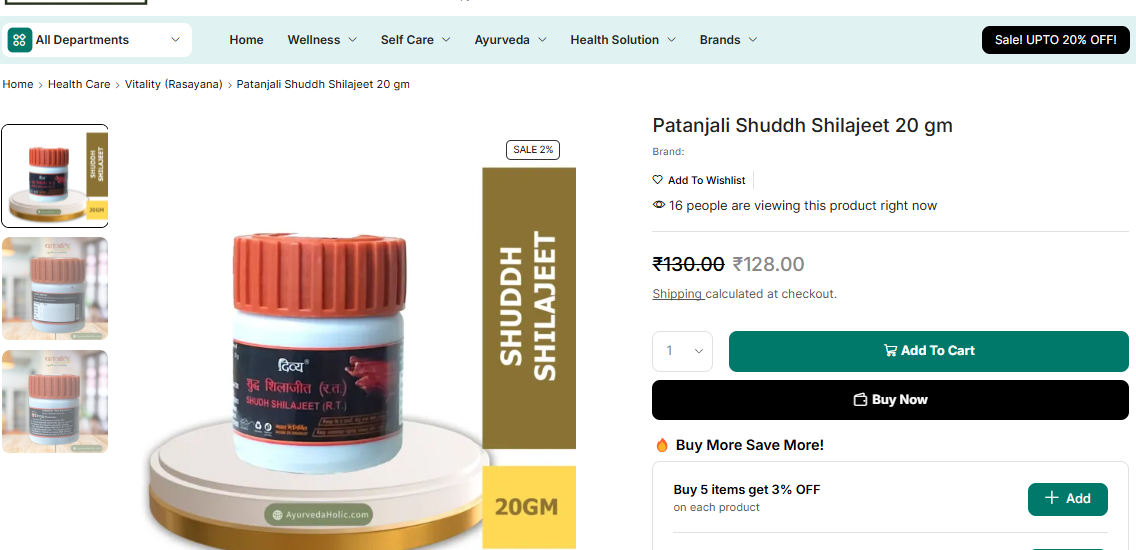Follow the Shipping policy link
1136x550 pixels.
tap(677, 293)
